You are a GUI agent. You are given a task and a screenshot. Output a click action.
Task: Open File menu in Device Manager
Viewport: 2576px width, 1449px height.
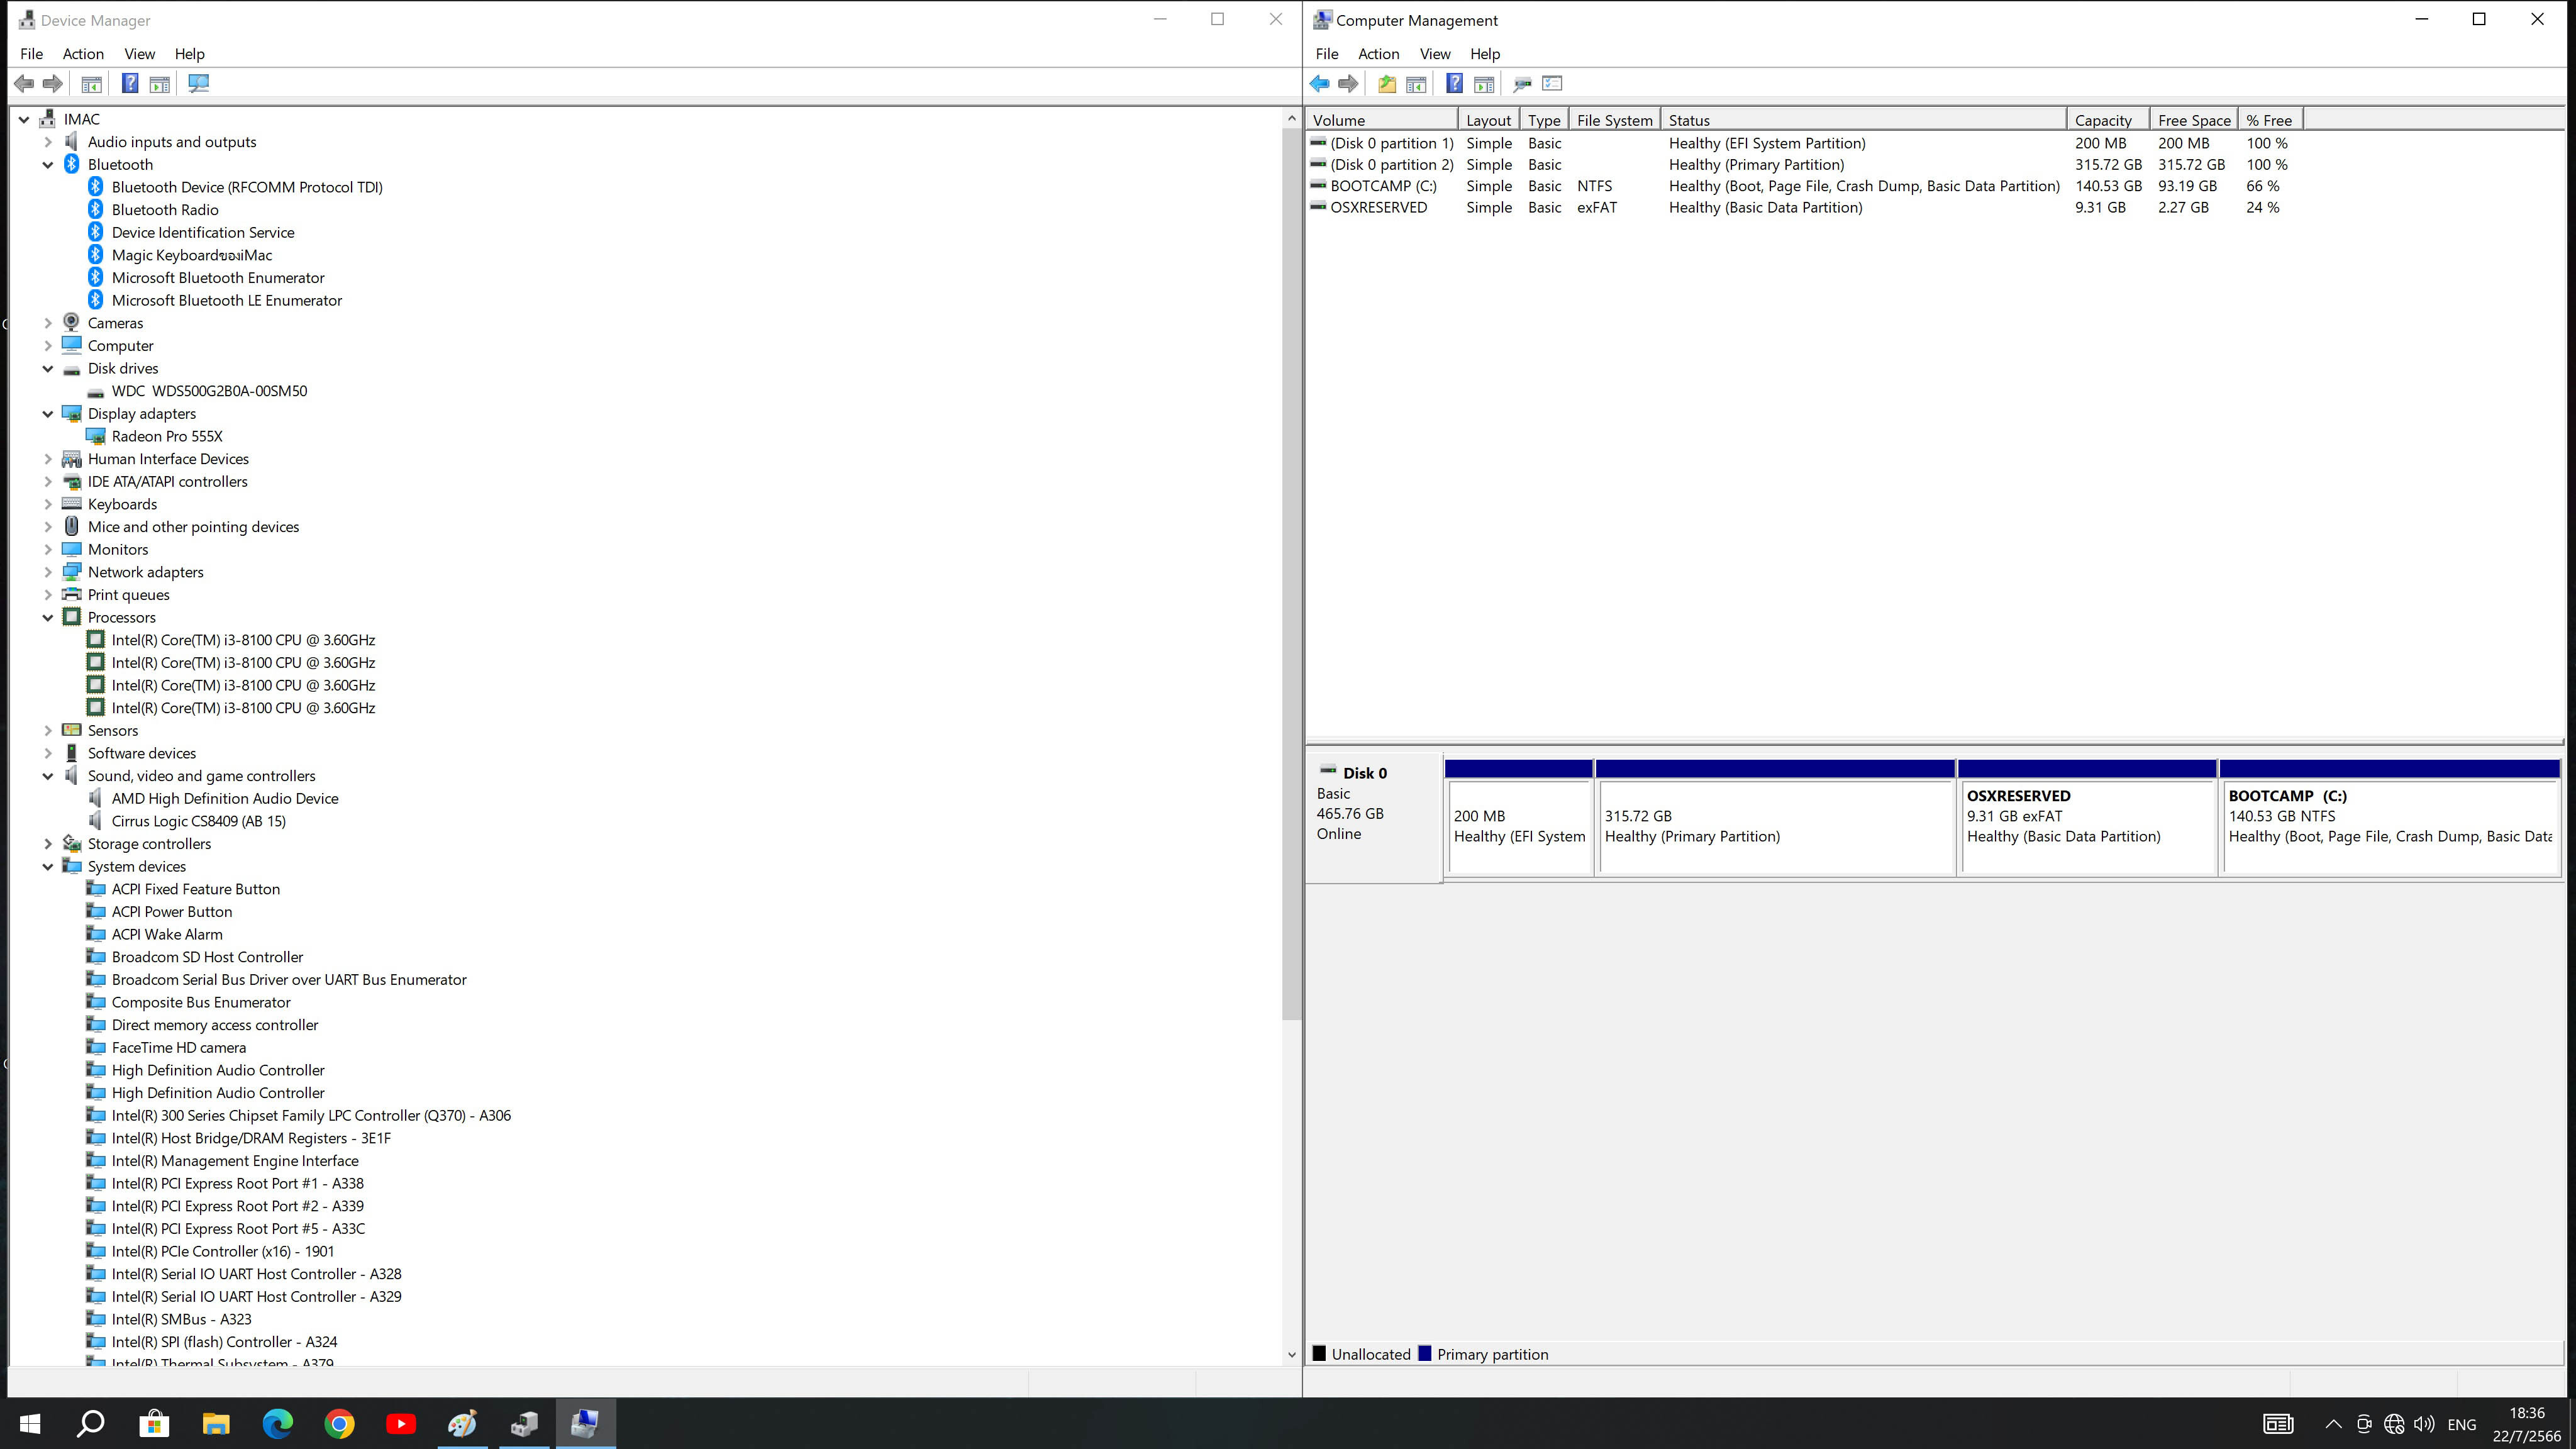[x=32, y=54]
